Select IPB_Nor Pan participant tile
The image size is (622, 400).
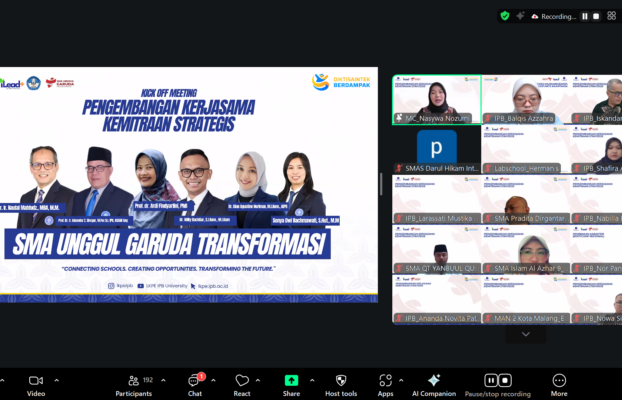click(x=597, y=250)
